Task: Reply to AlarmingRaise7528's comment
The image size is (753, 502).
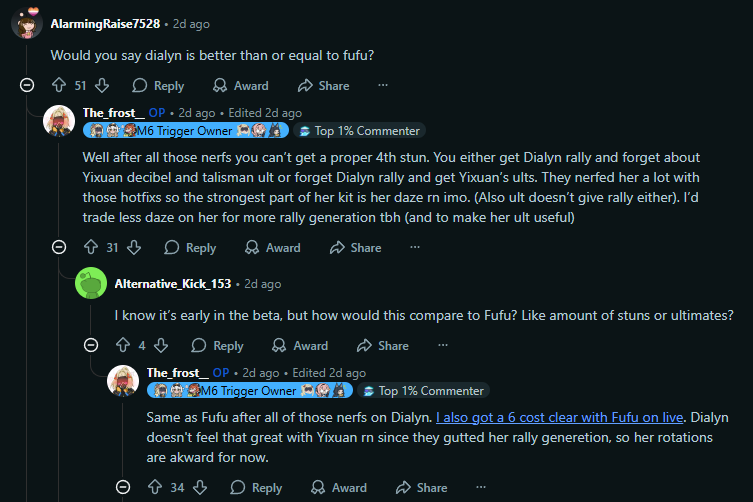Action: click(158, 86)
